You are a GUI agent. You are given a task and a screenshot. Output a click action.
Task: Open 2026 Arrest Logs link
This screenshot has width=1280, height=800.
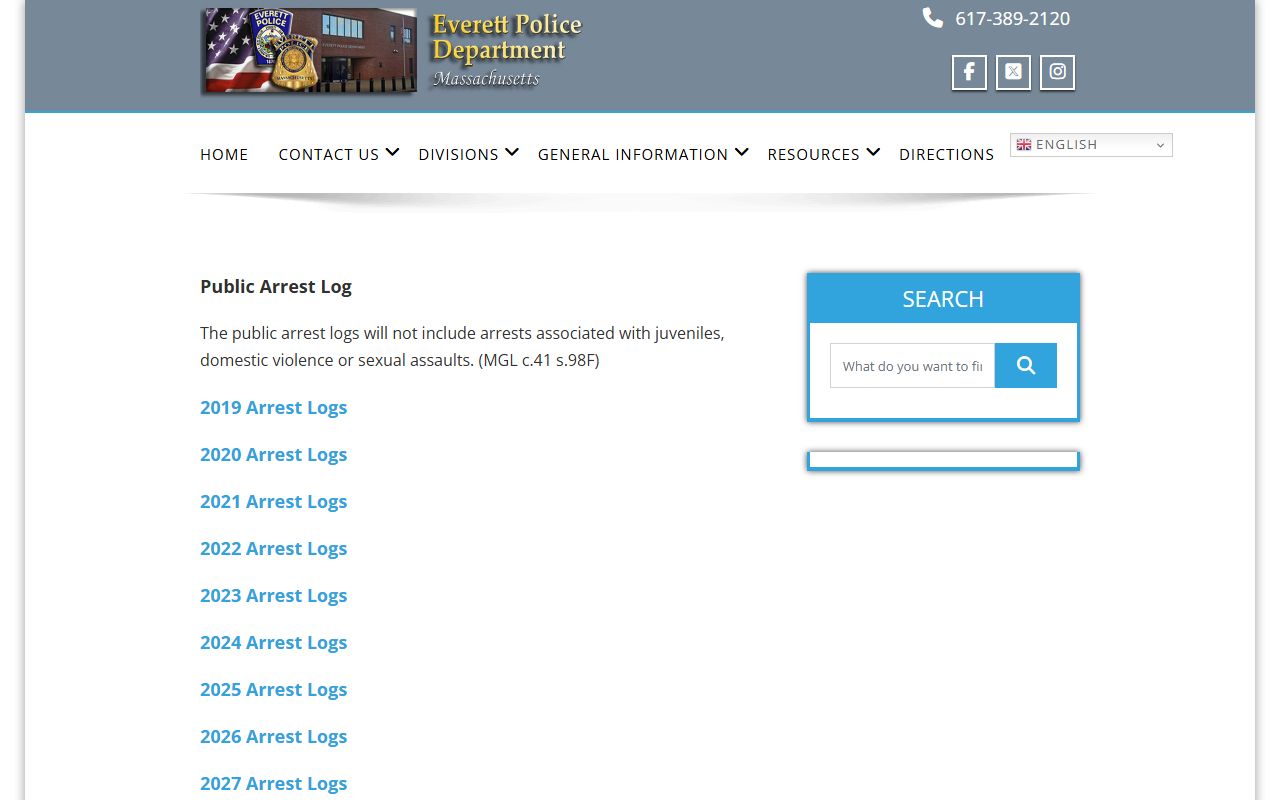point(273,736)
